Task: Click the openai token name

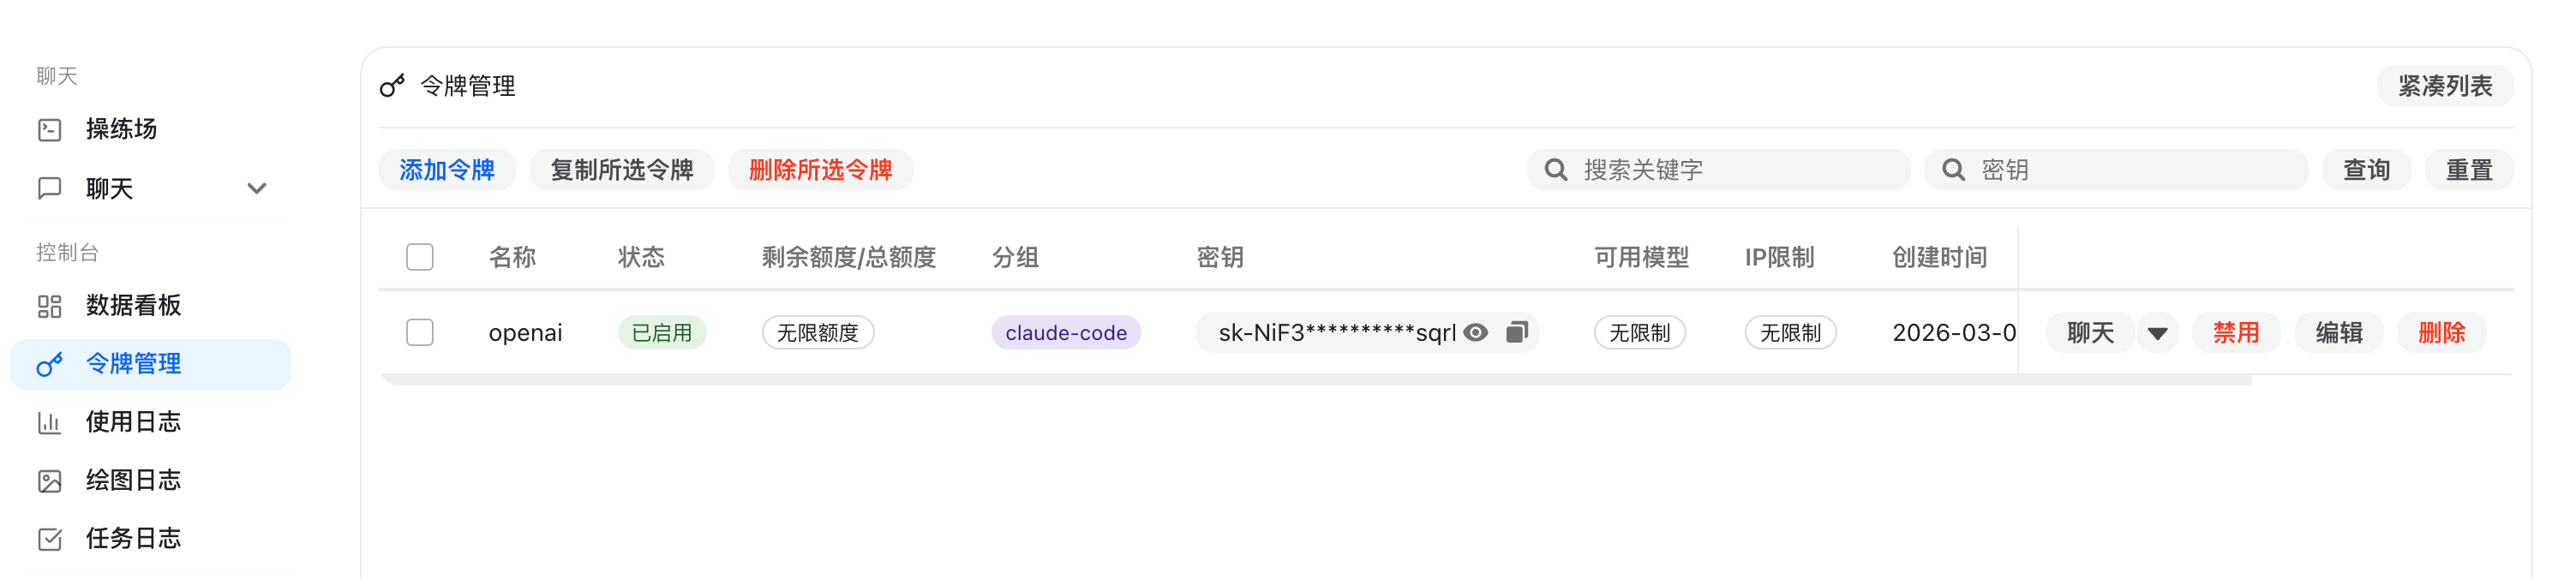Action: click(525, 333)
